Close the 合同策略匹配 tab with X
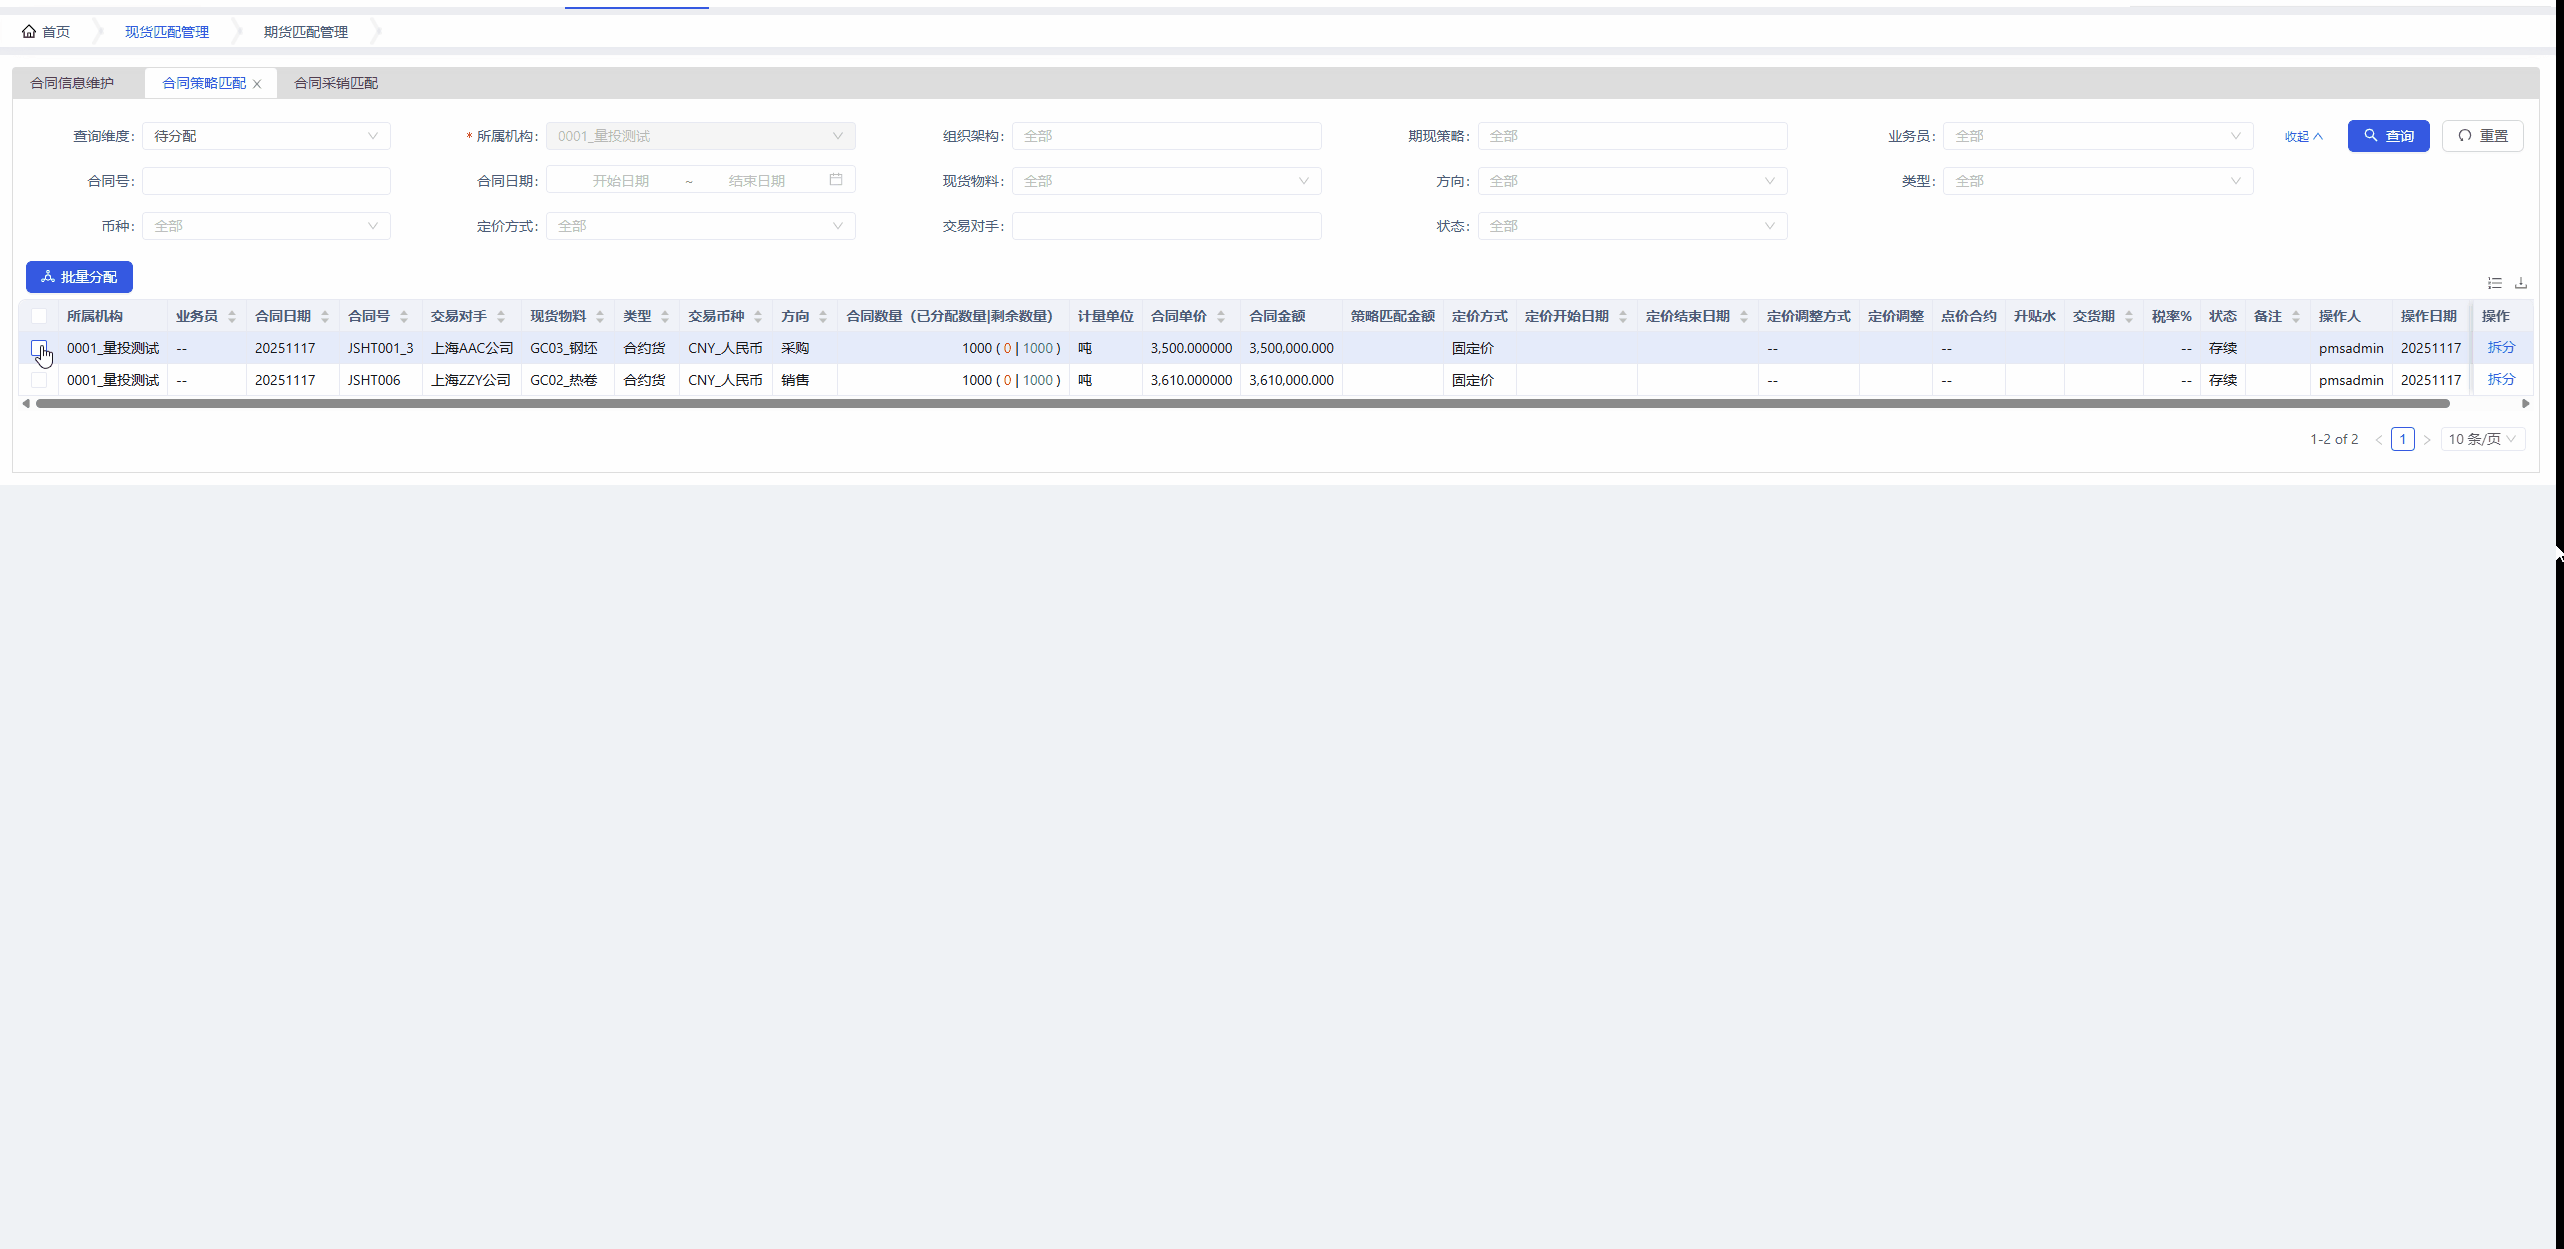The height and width of the screenshot is (1249, 2564). point(257,84)
